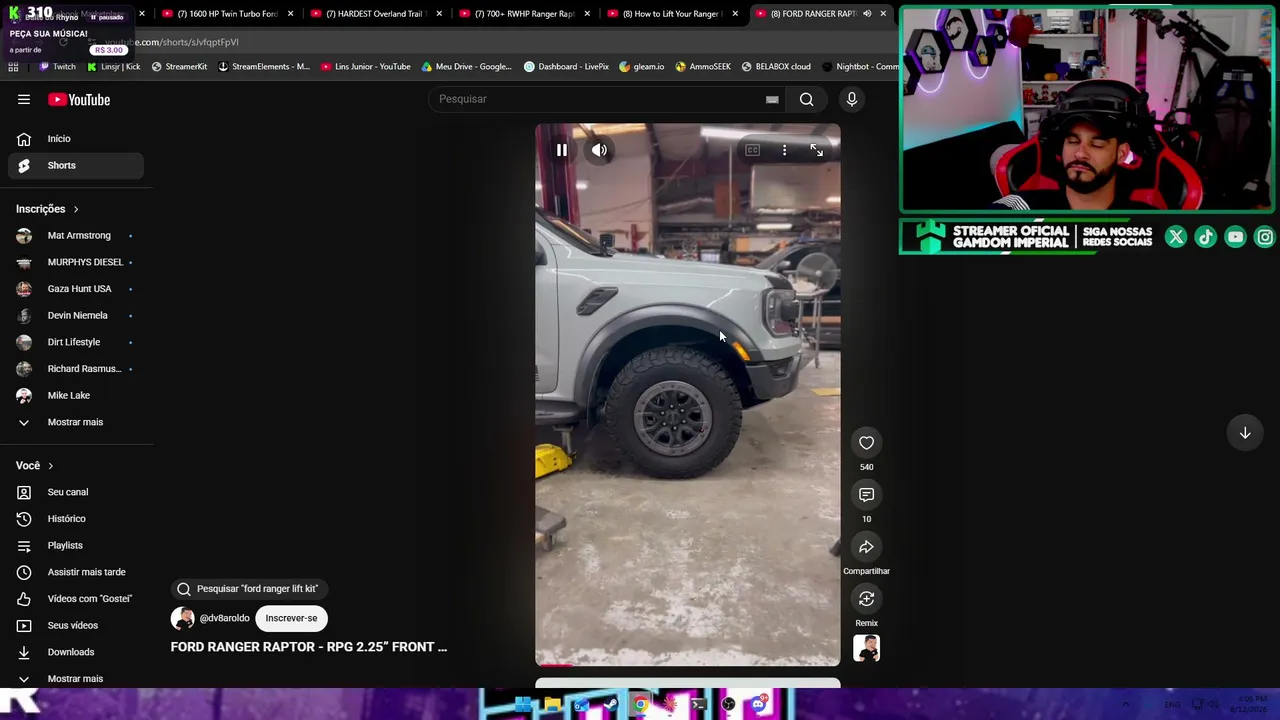Expand Você list with bottom Mostrar mais
The width and height of the screenshot is (1280, 720).
click(76, 678)
